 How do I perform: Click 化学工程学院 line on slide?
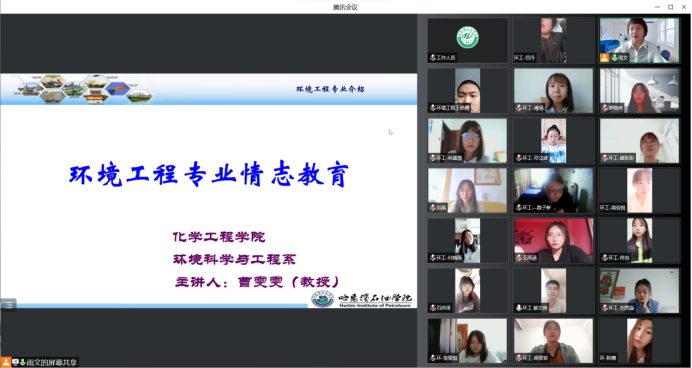[x=219, y=237]
